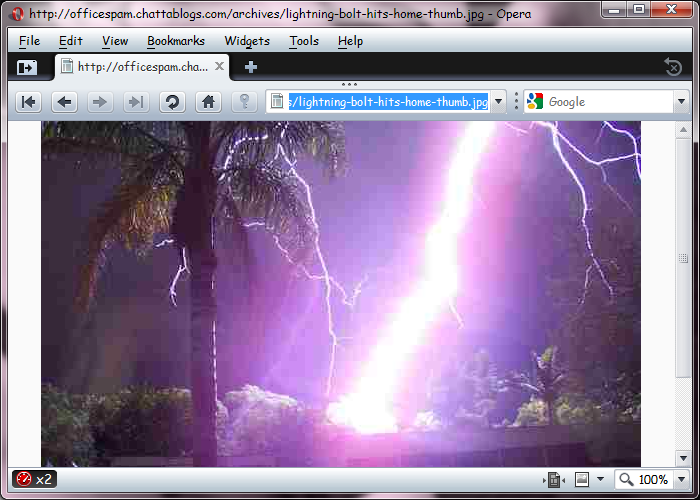Open the Edit menu
700x500 pixels.
click(71, 41)
